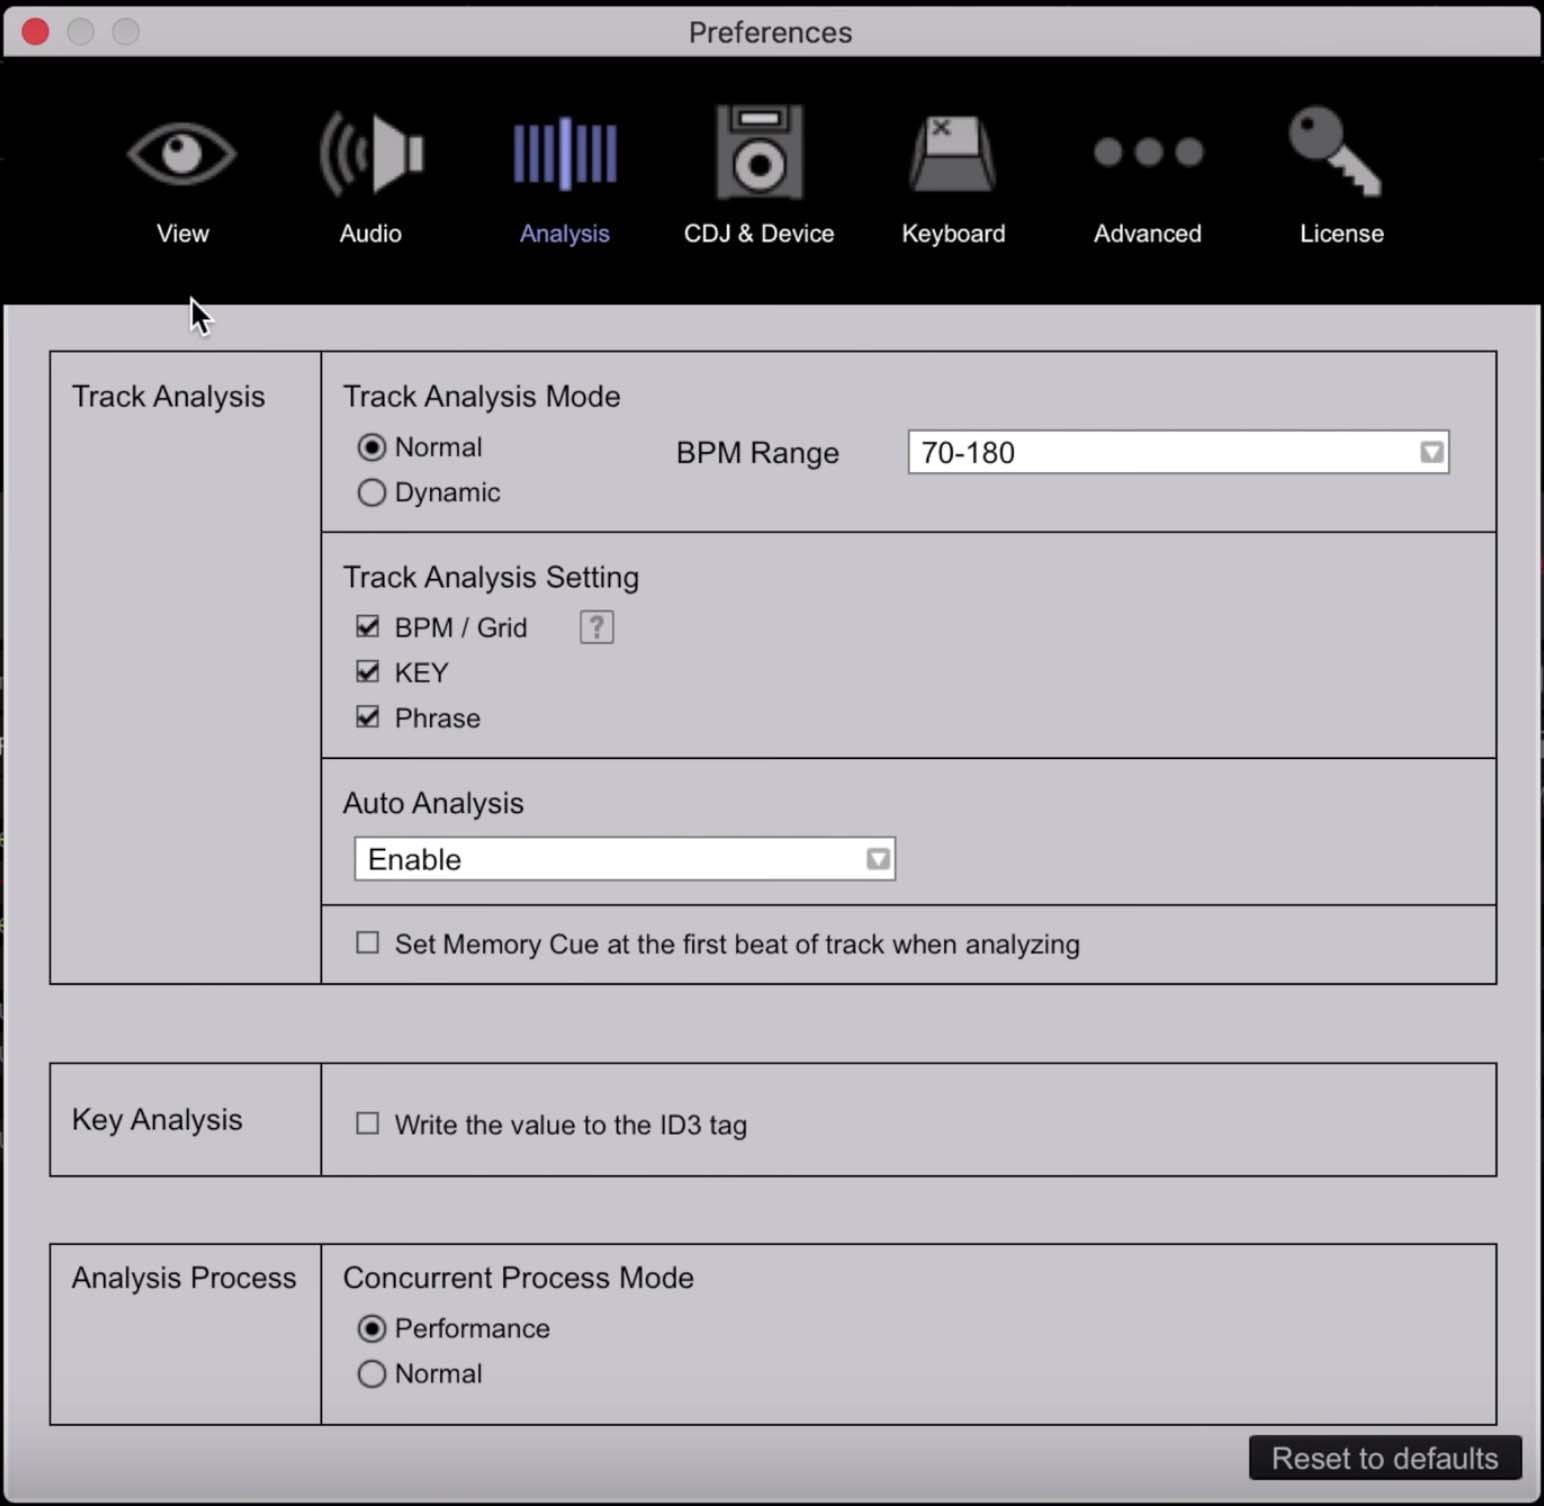Uncheck the KEY analysis checkbox
This screenshot has height=1506, width=1544.
pyautogui.click(x=368, y=672)
